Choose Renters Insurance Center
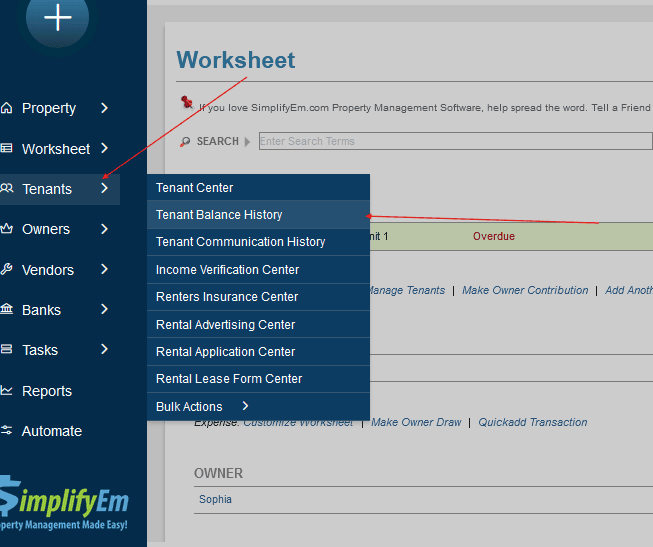Viewport: 653px width, 547px height. 227,297
